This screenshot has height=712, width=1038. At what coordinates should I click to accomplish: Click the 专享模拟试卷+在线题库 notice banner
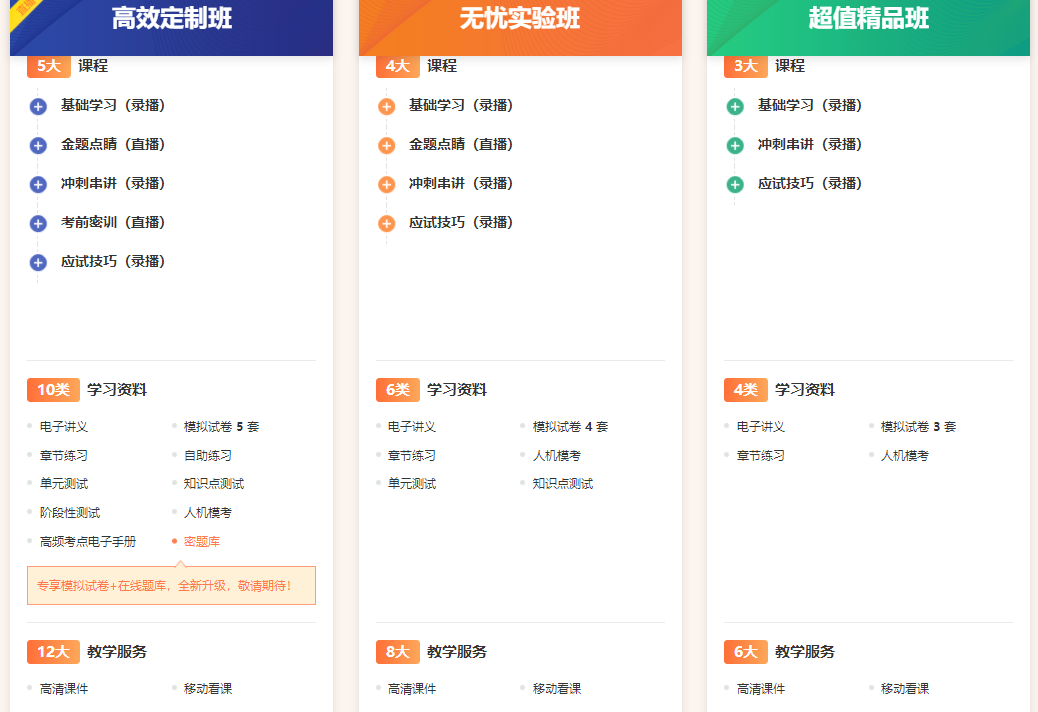[x=171, y=586]
